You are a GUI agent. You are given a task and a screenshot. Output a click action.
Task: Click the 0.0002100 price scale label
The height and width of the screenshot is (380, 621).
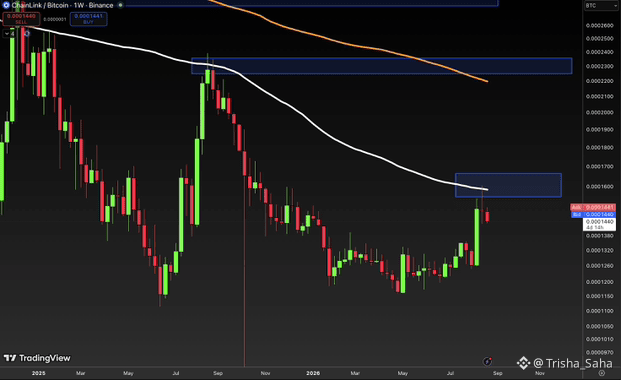coord(599,96)
